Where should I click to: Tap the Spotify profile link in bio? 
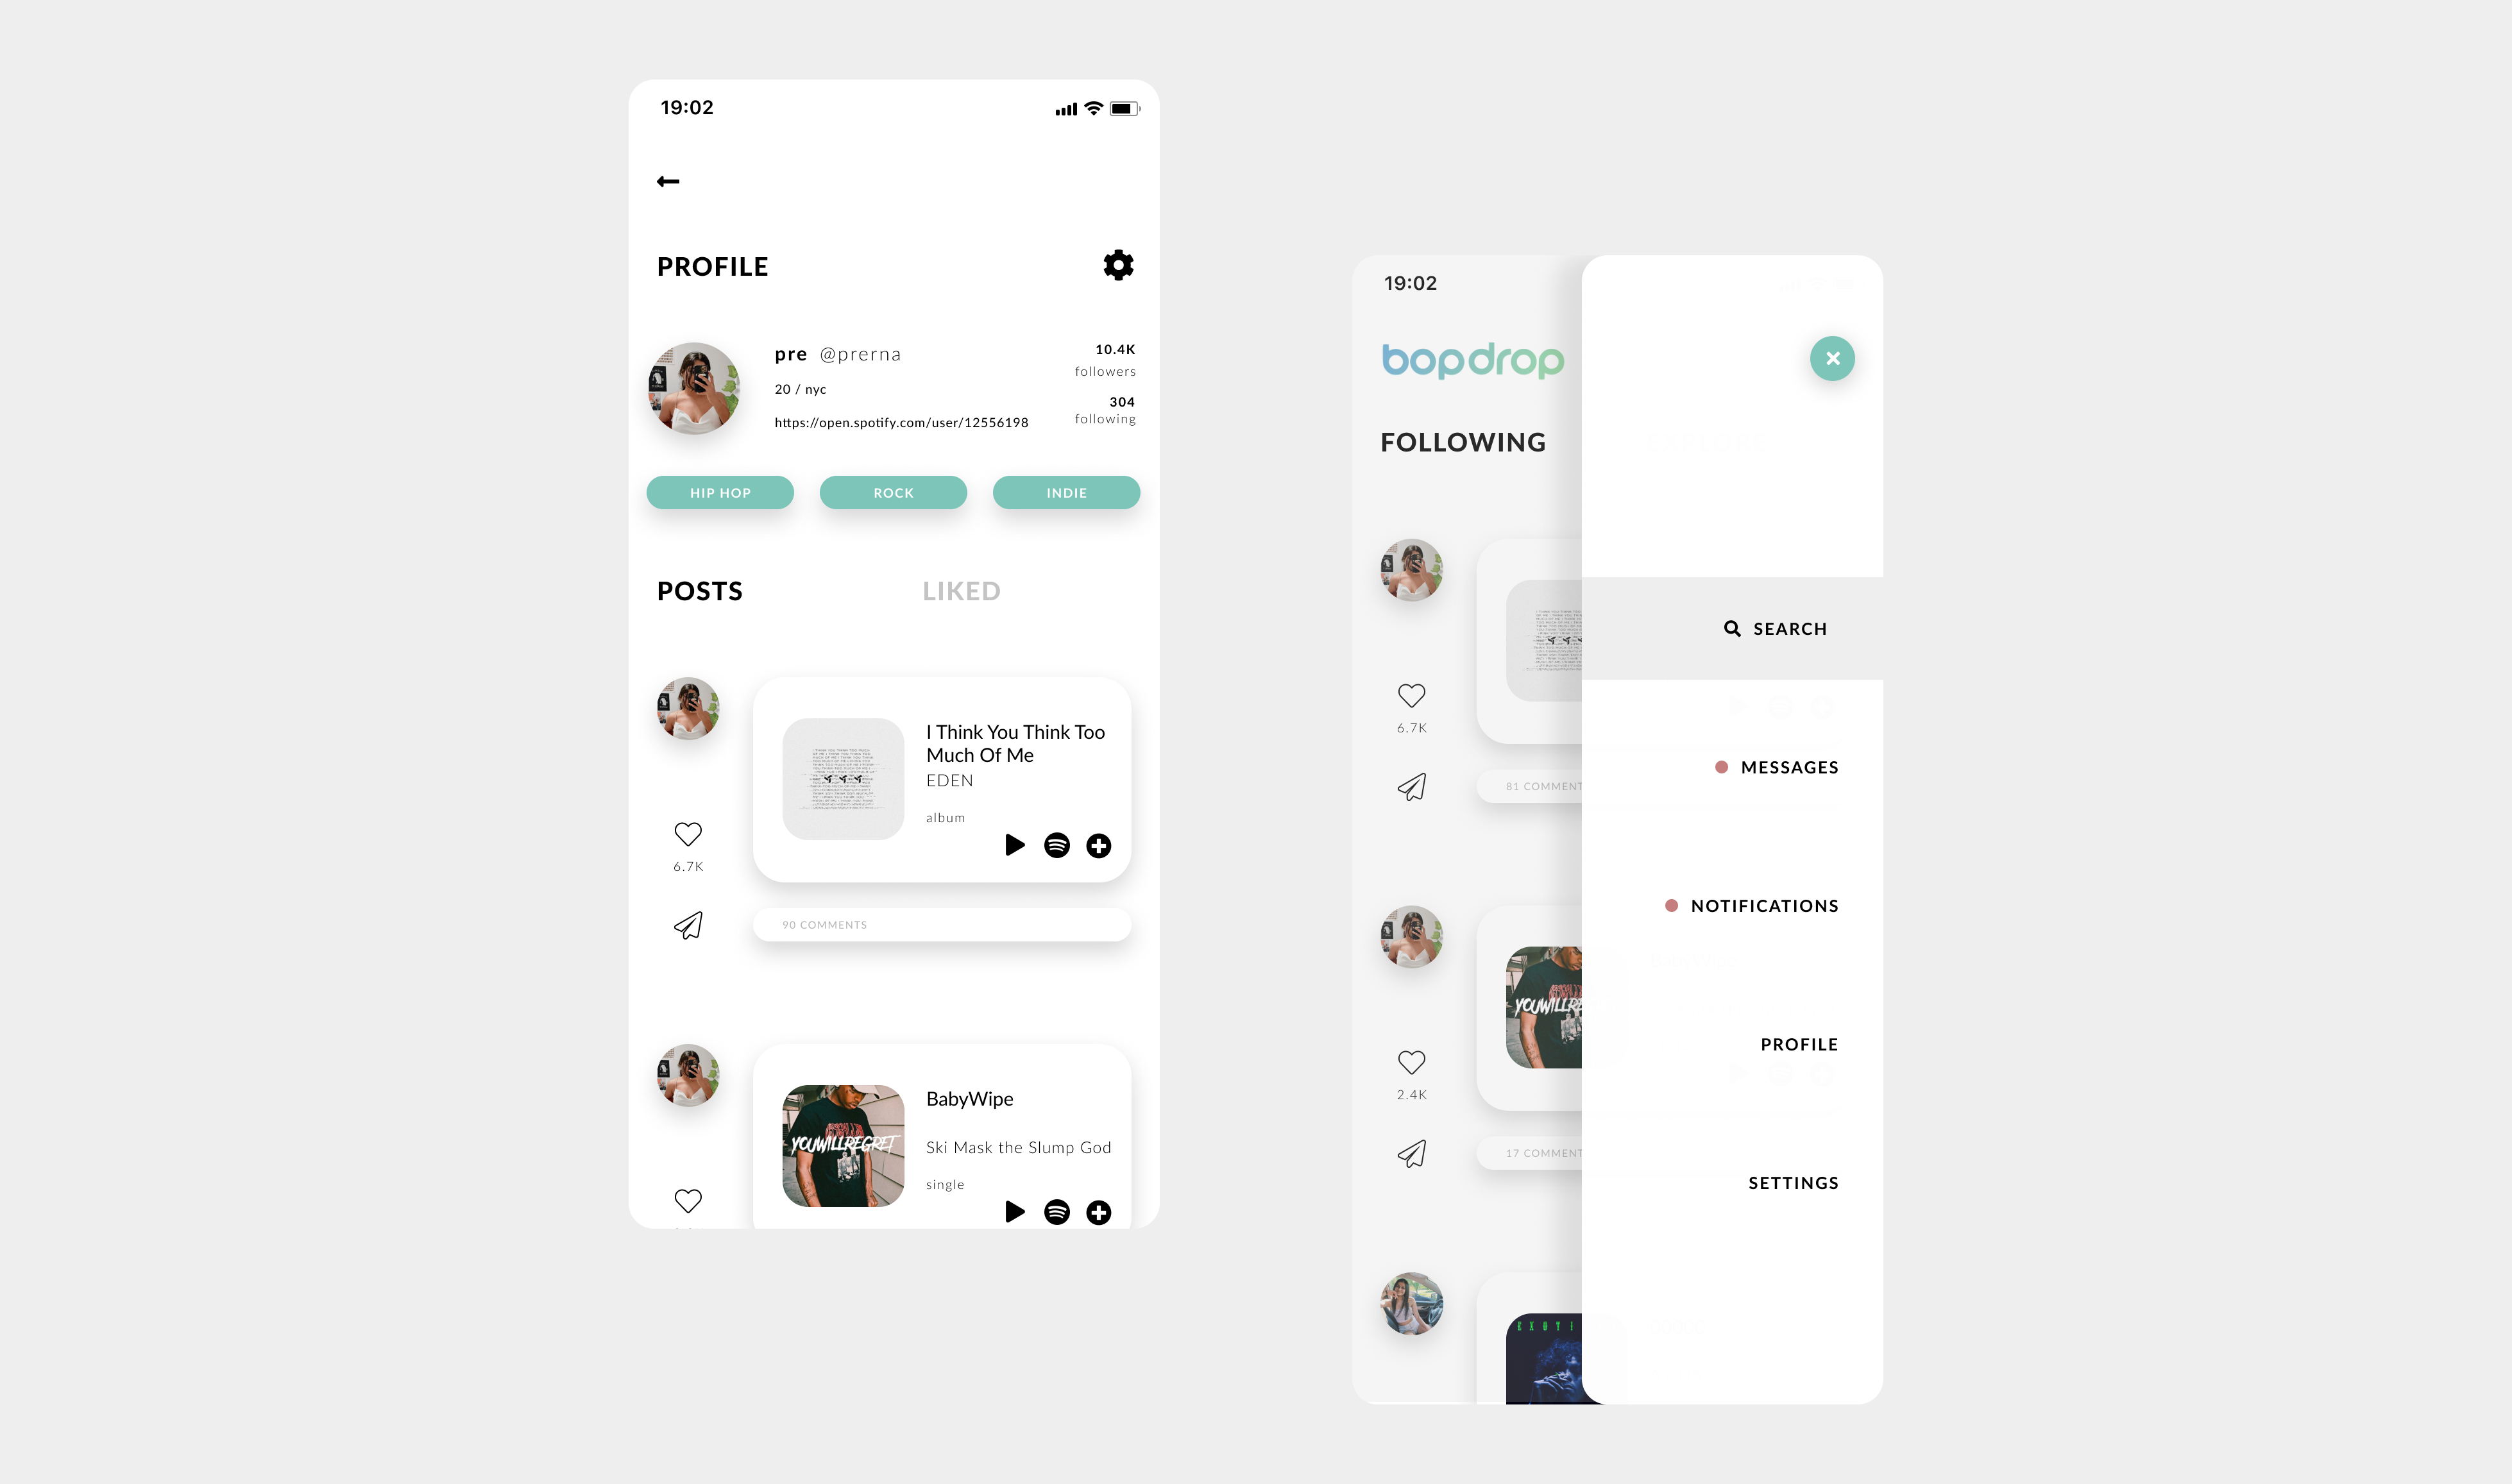pyautogui.click(x=901, y=422)
